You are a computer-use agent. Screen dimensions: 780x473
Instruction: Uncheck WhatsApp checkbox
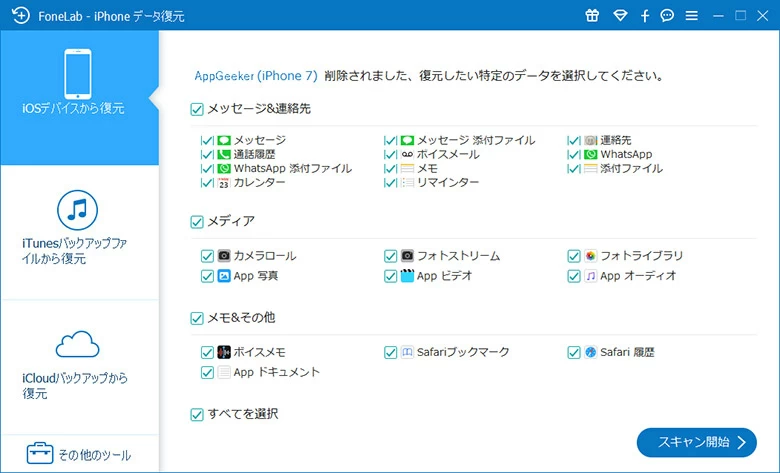point(573,155)
